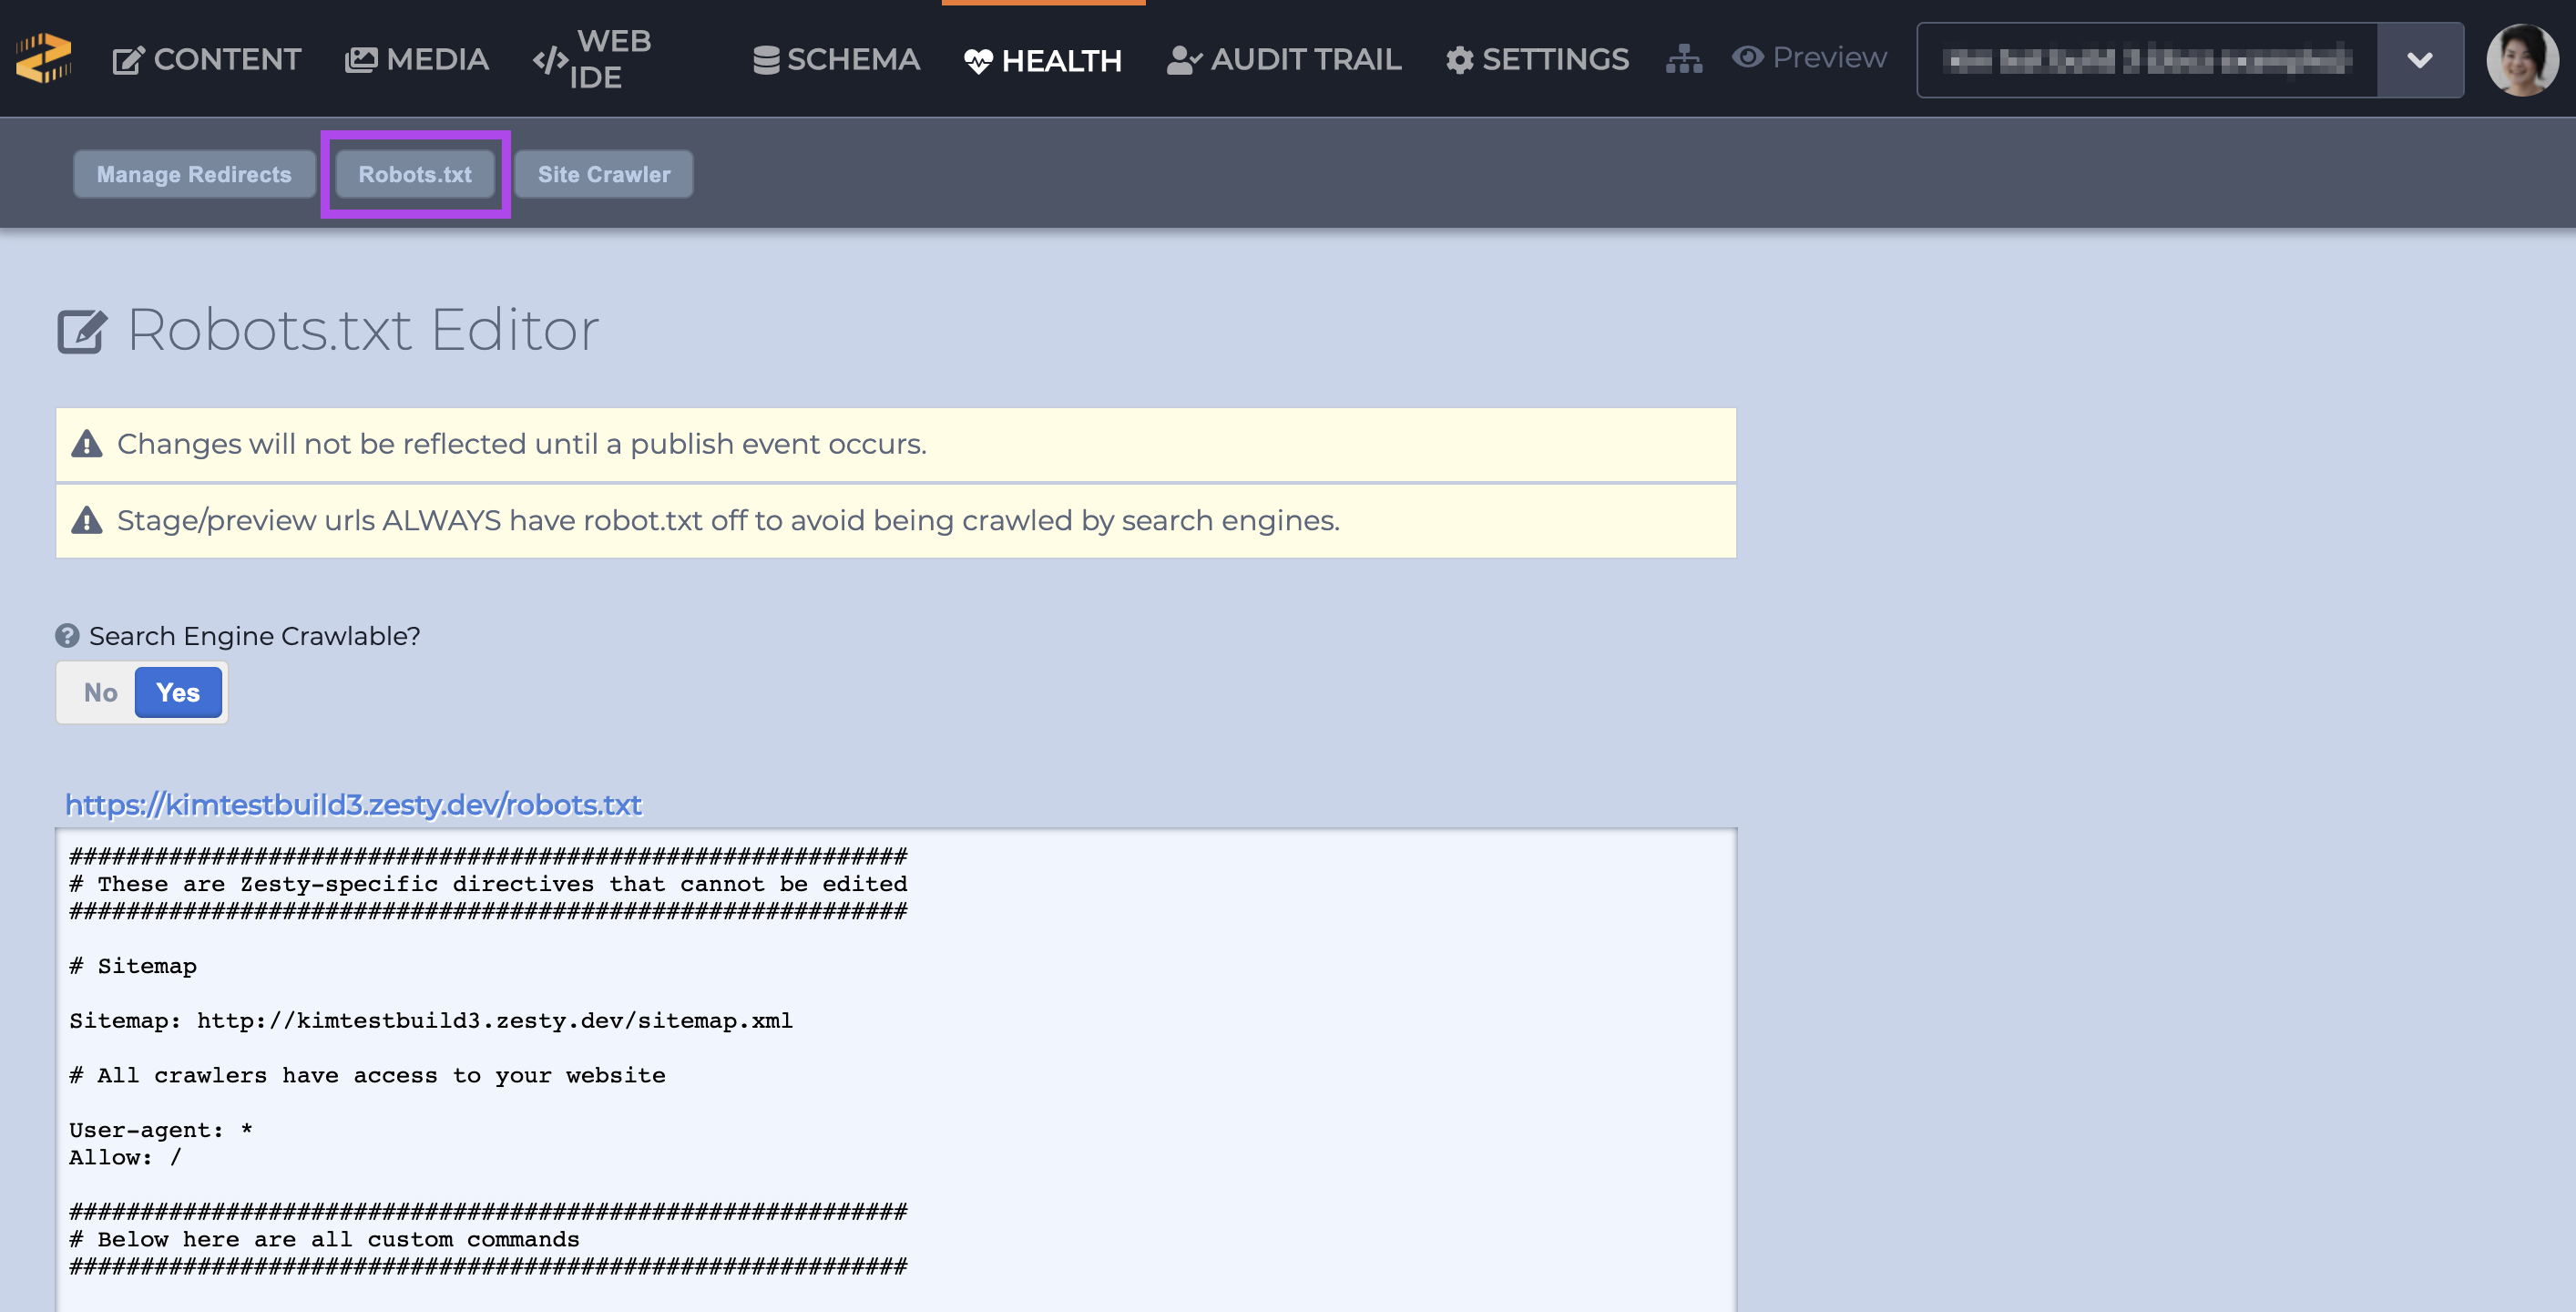Click the 'Stage/preview urls ALWAYS' notice text
2576x1312 pixels.
728,520
